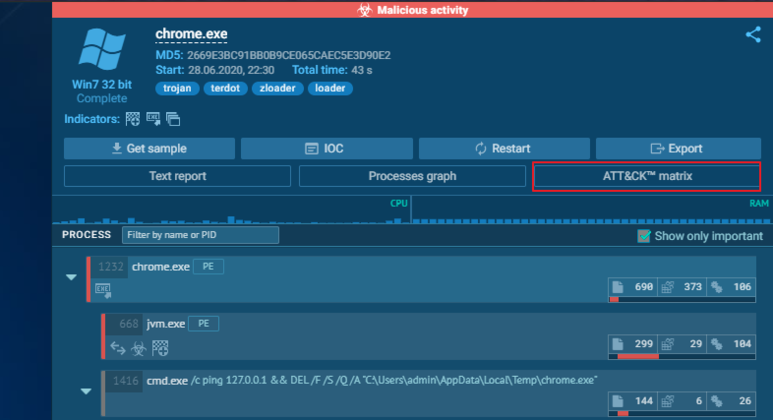Select the cmd.exe process row 1416

point(428,393)
